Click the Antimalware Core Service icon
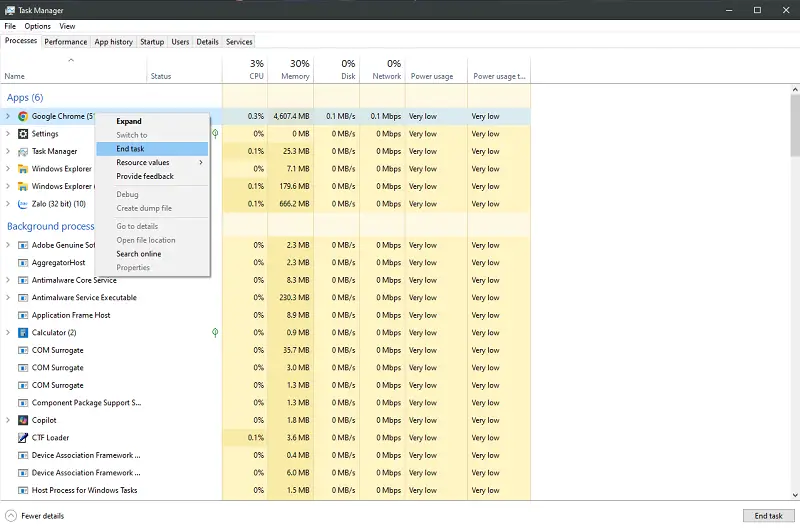 point(23,280)
